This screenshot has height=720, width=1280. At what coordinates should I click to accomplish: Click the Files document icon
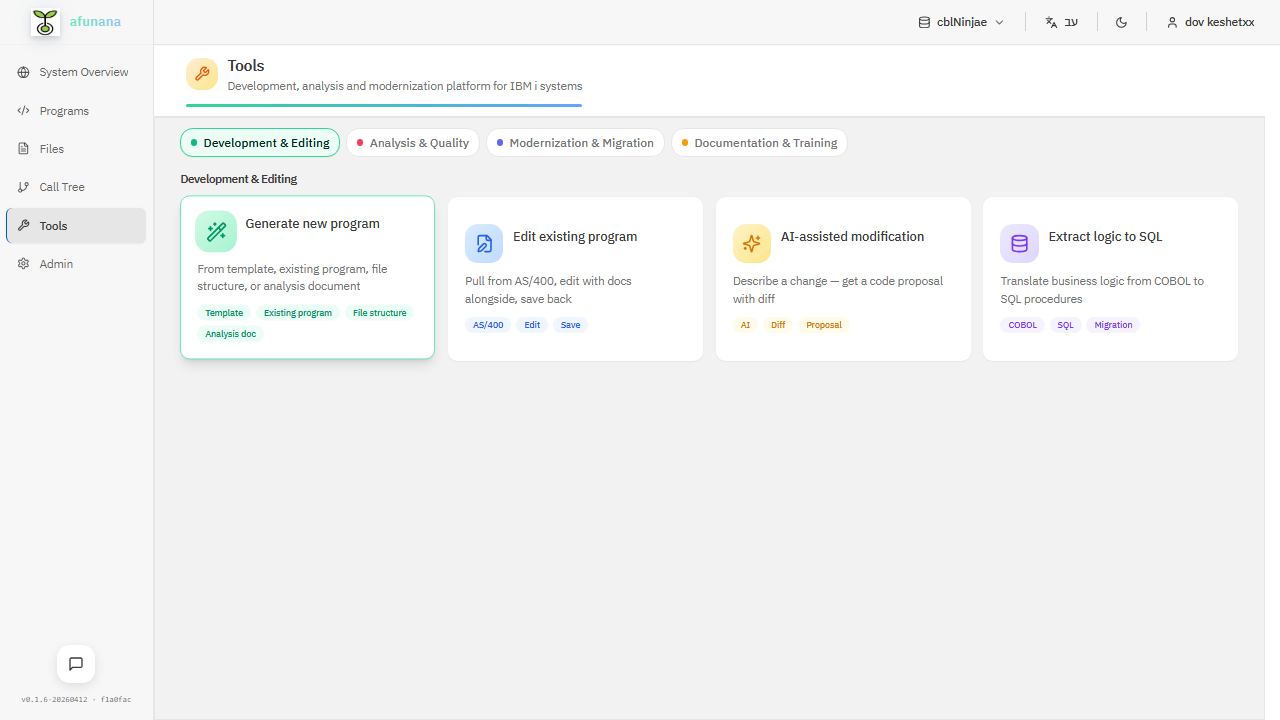point(23,148)
